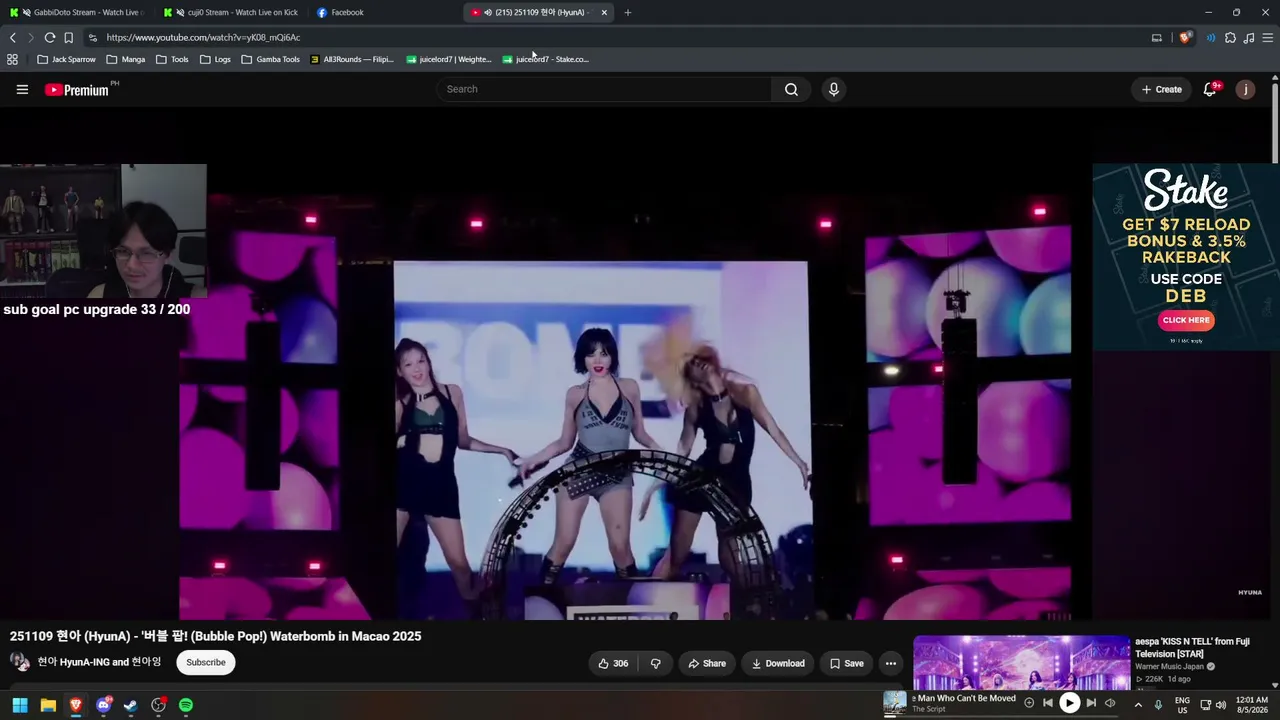Add current song using the plus icon

(x=1029, y=703)
